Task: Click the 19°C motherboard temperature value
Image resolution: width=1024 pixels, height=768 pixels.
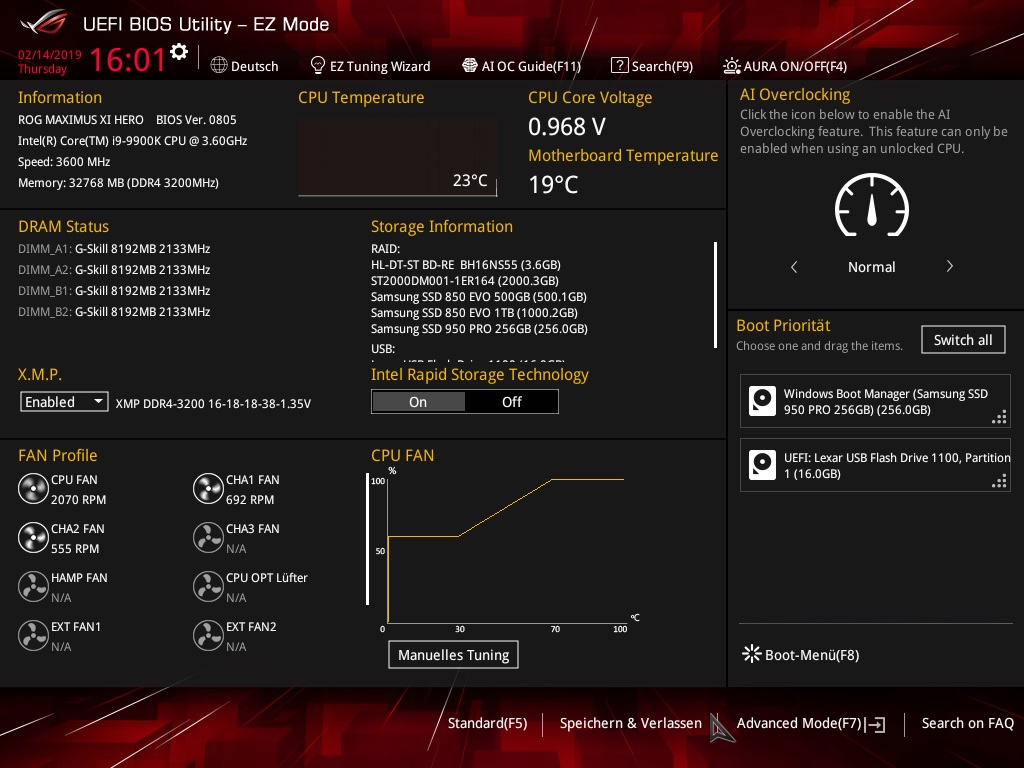Action: 553,185
